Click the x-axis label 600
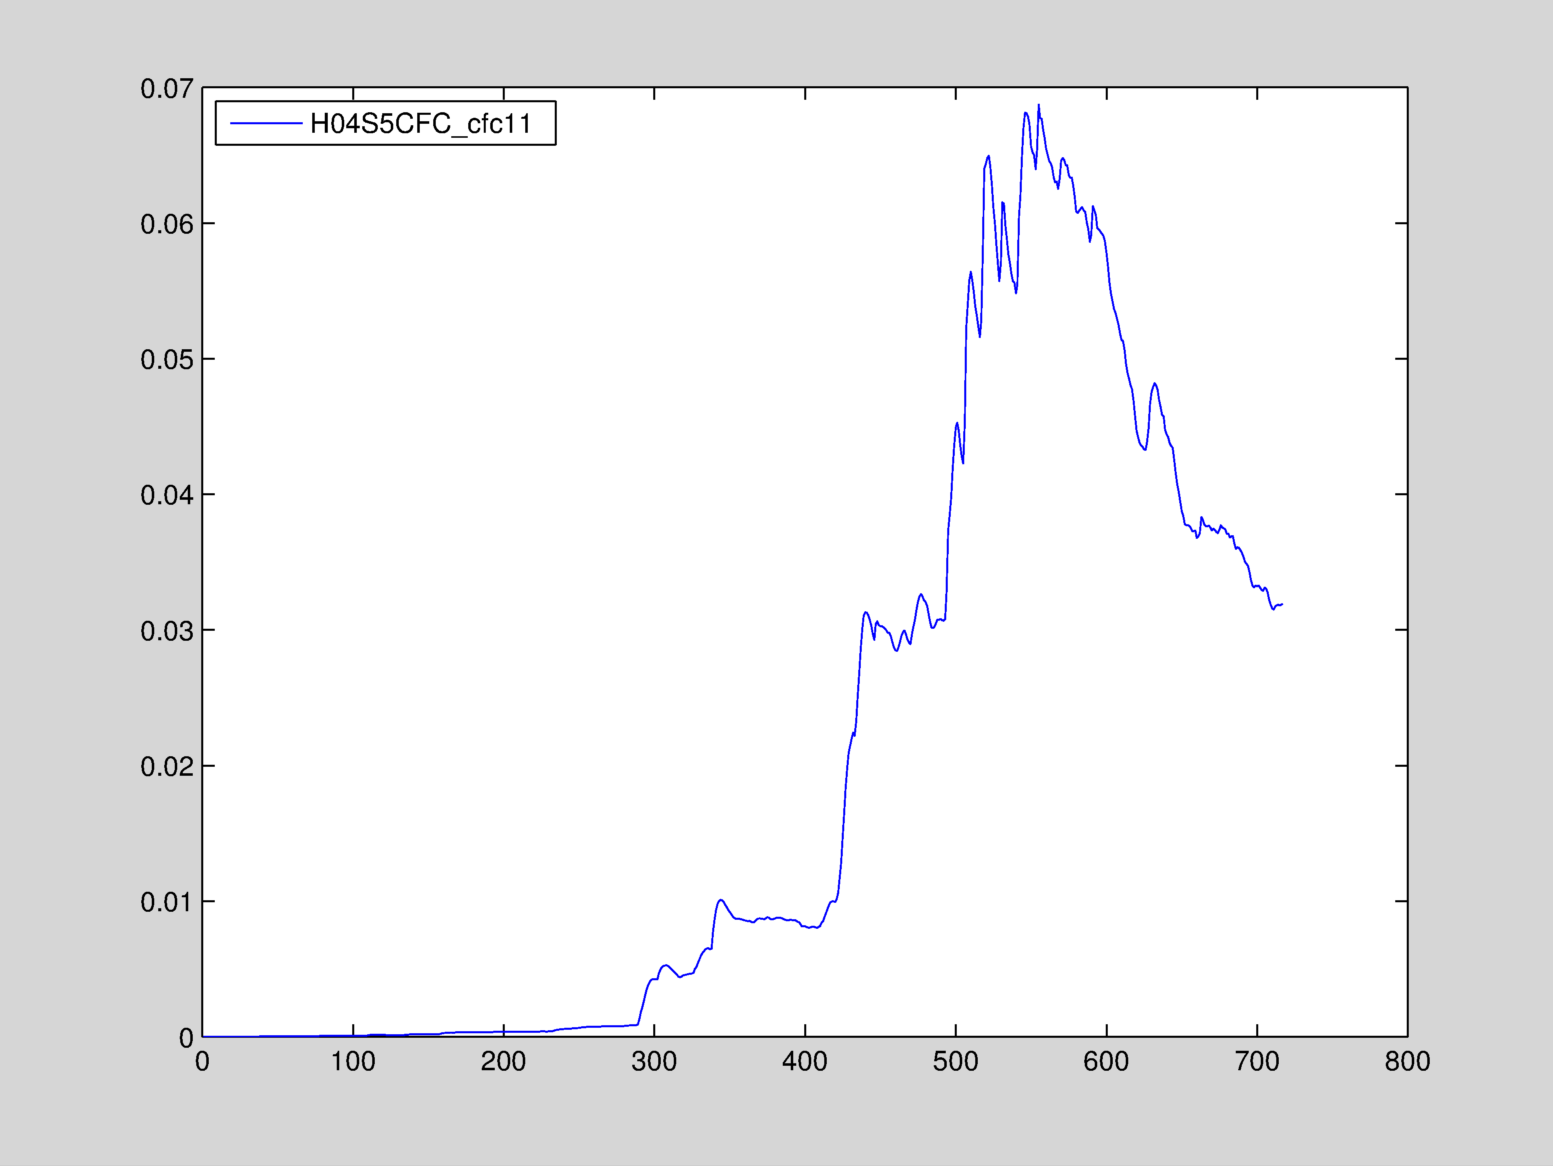Screen dimensions: 1553x1166 (x=1106, y=1062)
